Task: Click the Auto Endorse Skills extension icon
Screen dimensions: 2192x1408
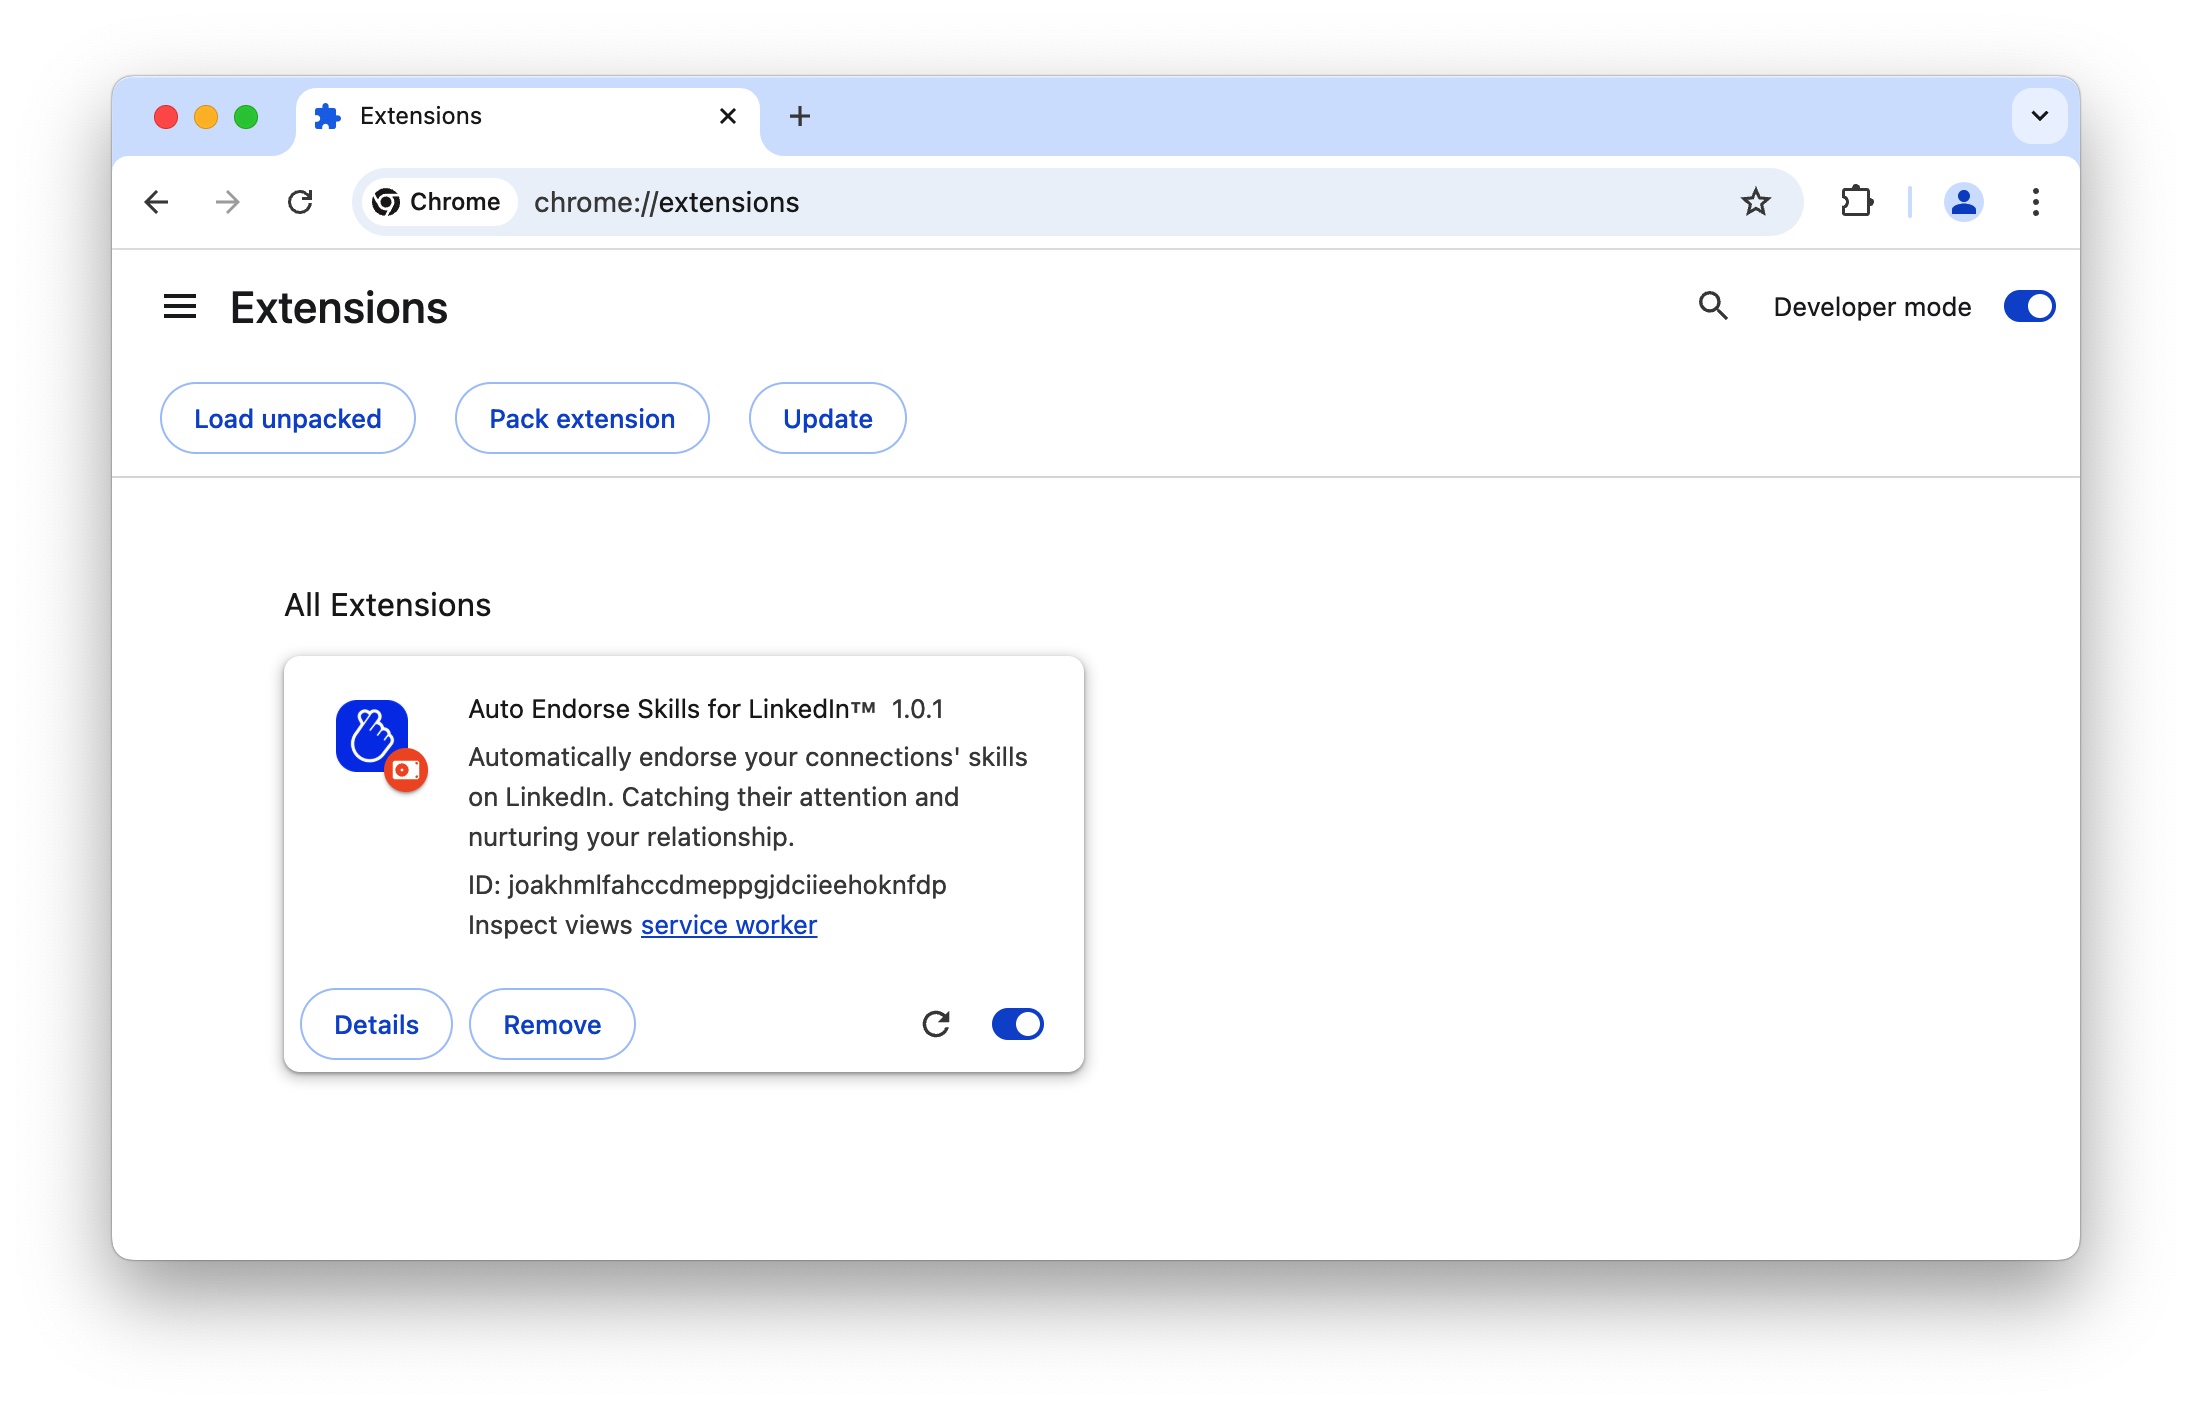Action: tap(372, 737)
